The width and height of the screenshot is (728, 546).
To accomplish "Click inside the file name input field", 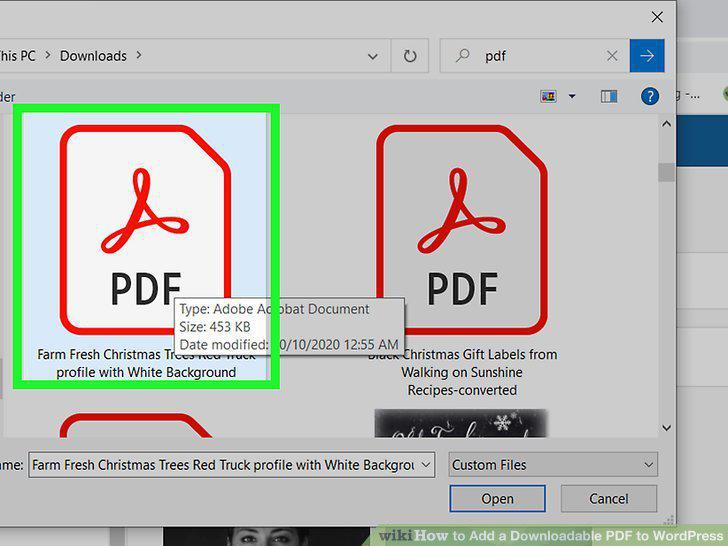I will 225,465.
